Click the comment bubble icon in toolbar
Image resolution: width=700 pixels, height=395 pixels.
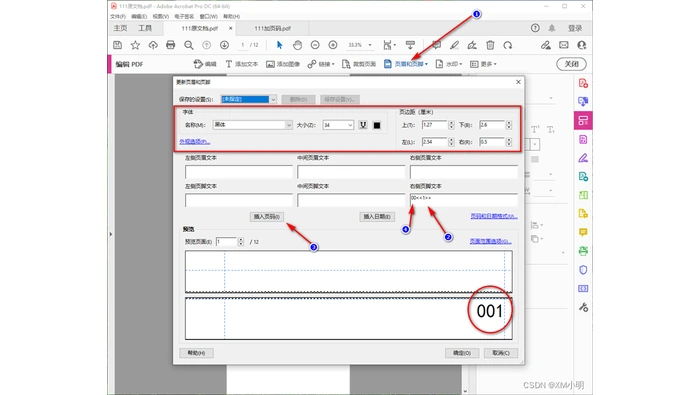(436, 45)
